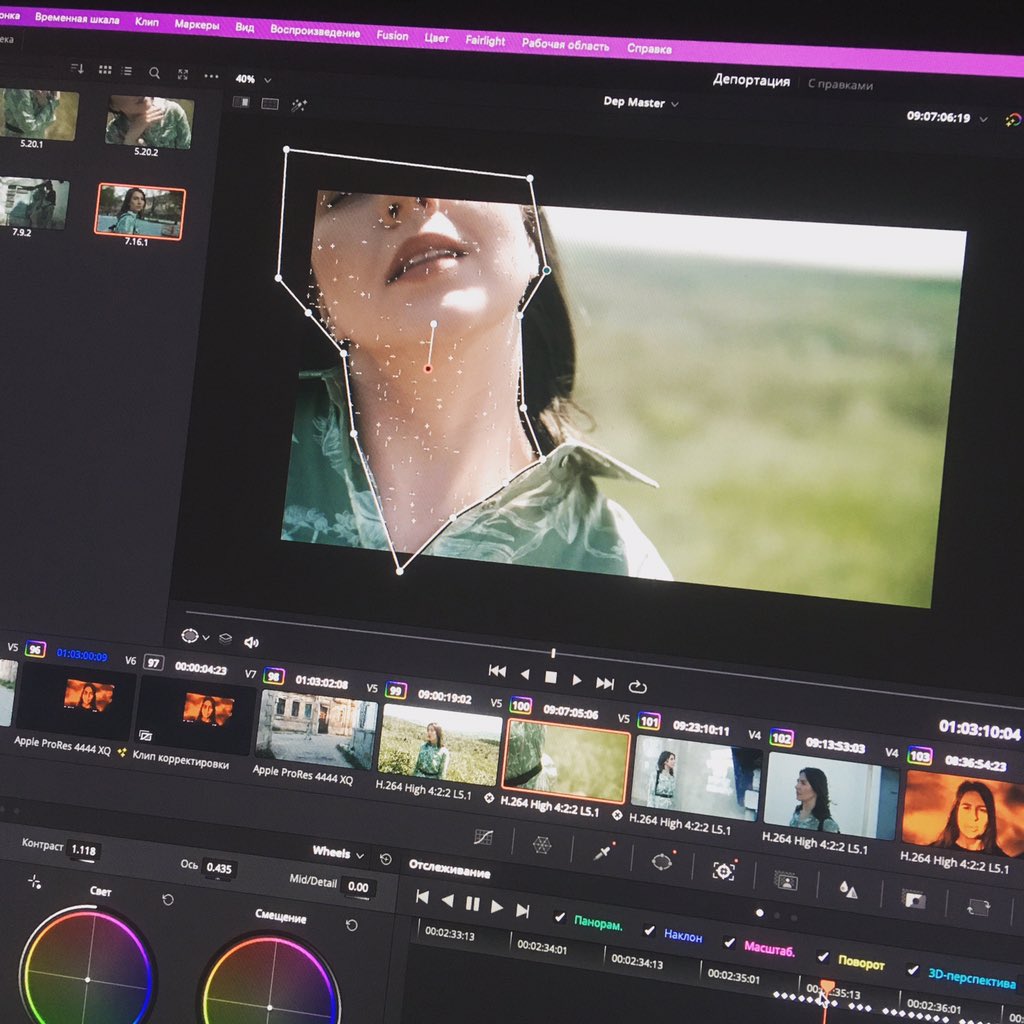Uncheck the Поворот tracking checkbox

click(x=823, y=957)
